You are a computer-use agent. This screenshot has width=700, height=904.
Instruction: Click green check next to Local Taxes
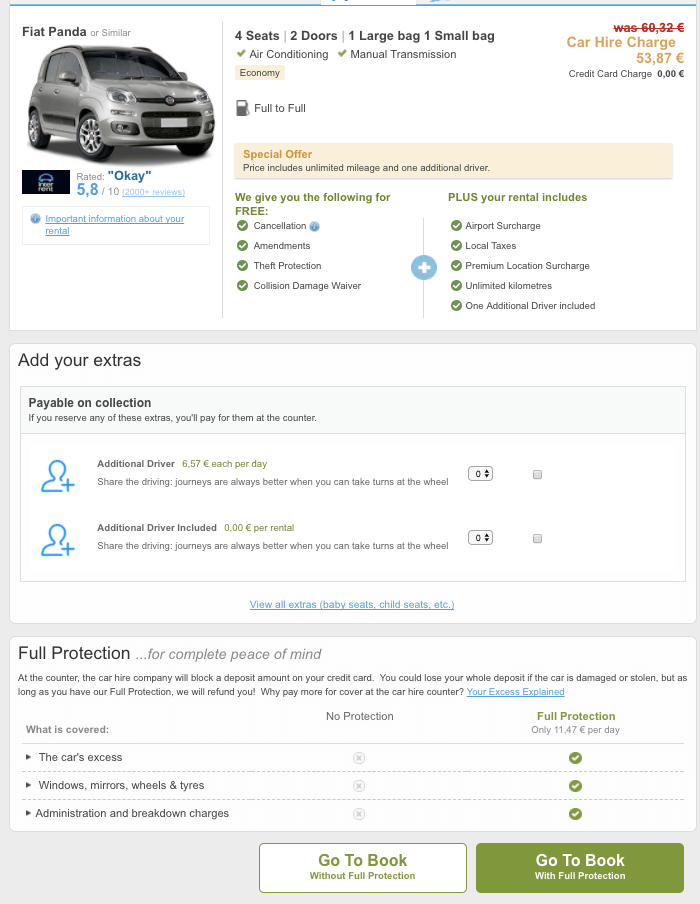click(456, 246)
